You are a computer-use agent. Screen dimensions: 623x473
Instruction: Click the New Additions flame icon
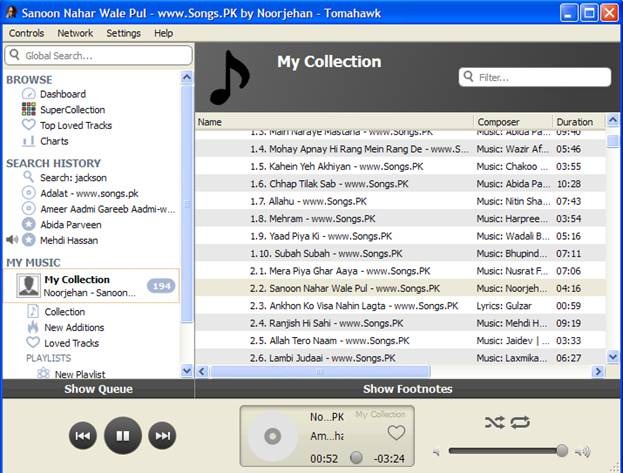tap(33, 327)
